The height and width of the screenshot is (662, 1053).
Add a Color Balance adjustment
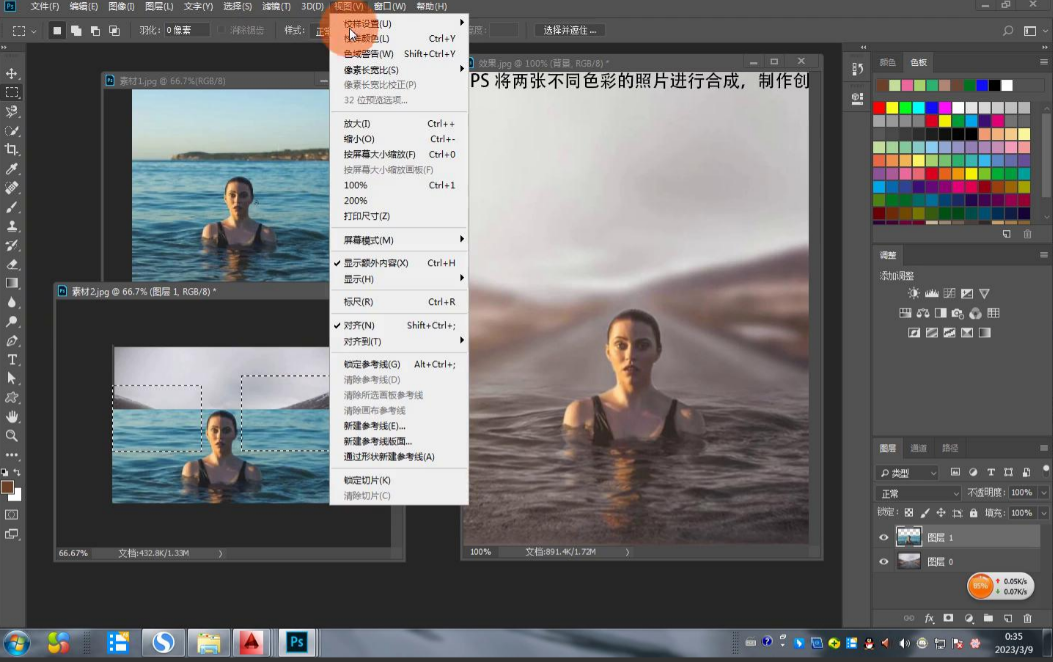click(923, 313)
